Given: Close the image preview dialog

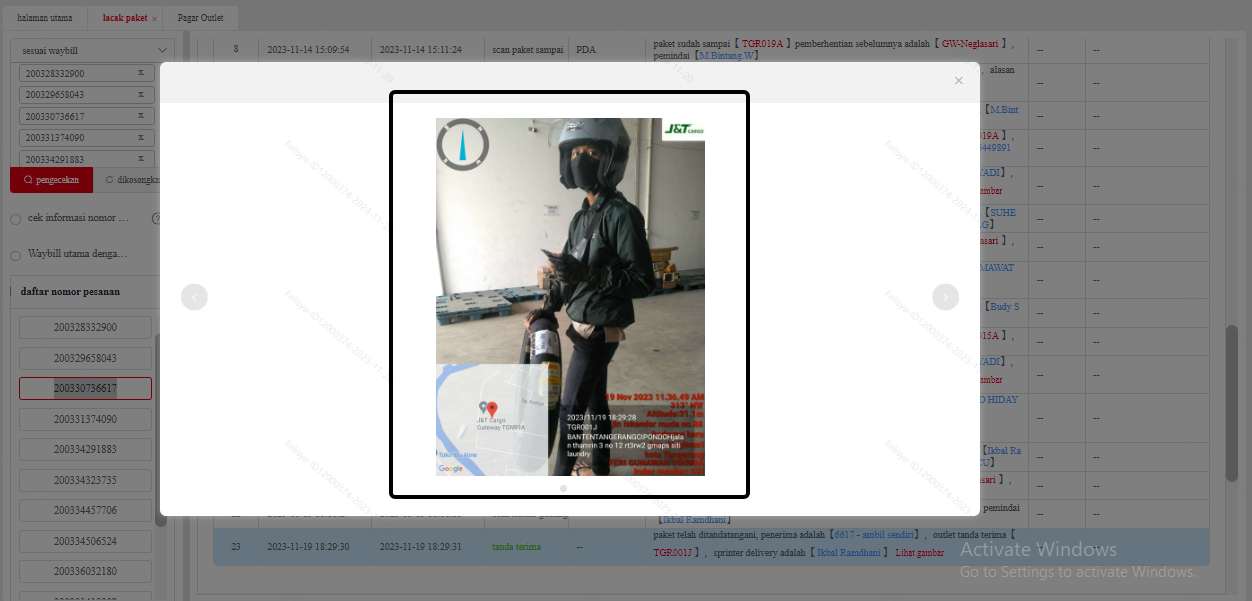Looking at the screenshot, I should pyautogui.click(x=958, y=81).
